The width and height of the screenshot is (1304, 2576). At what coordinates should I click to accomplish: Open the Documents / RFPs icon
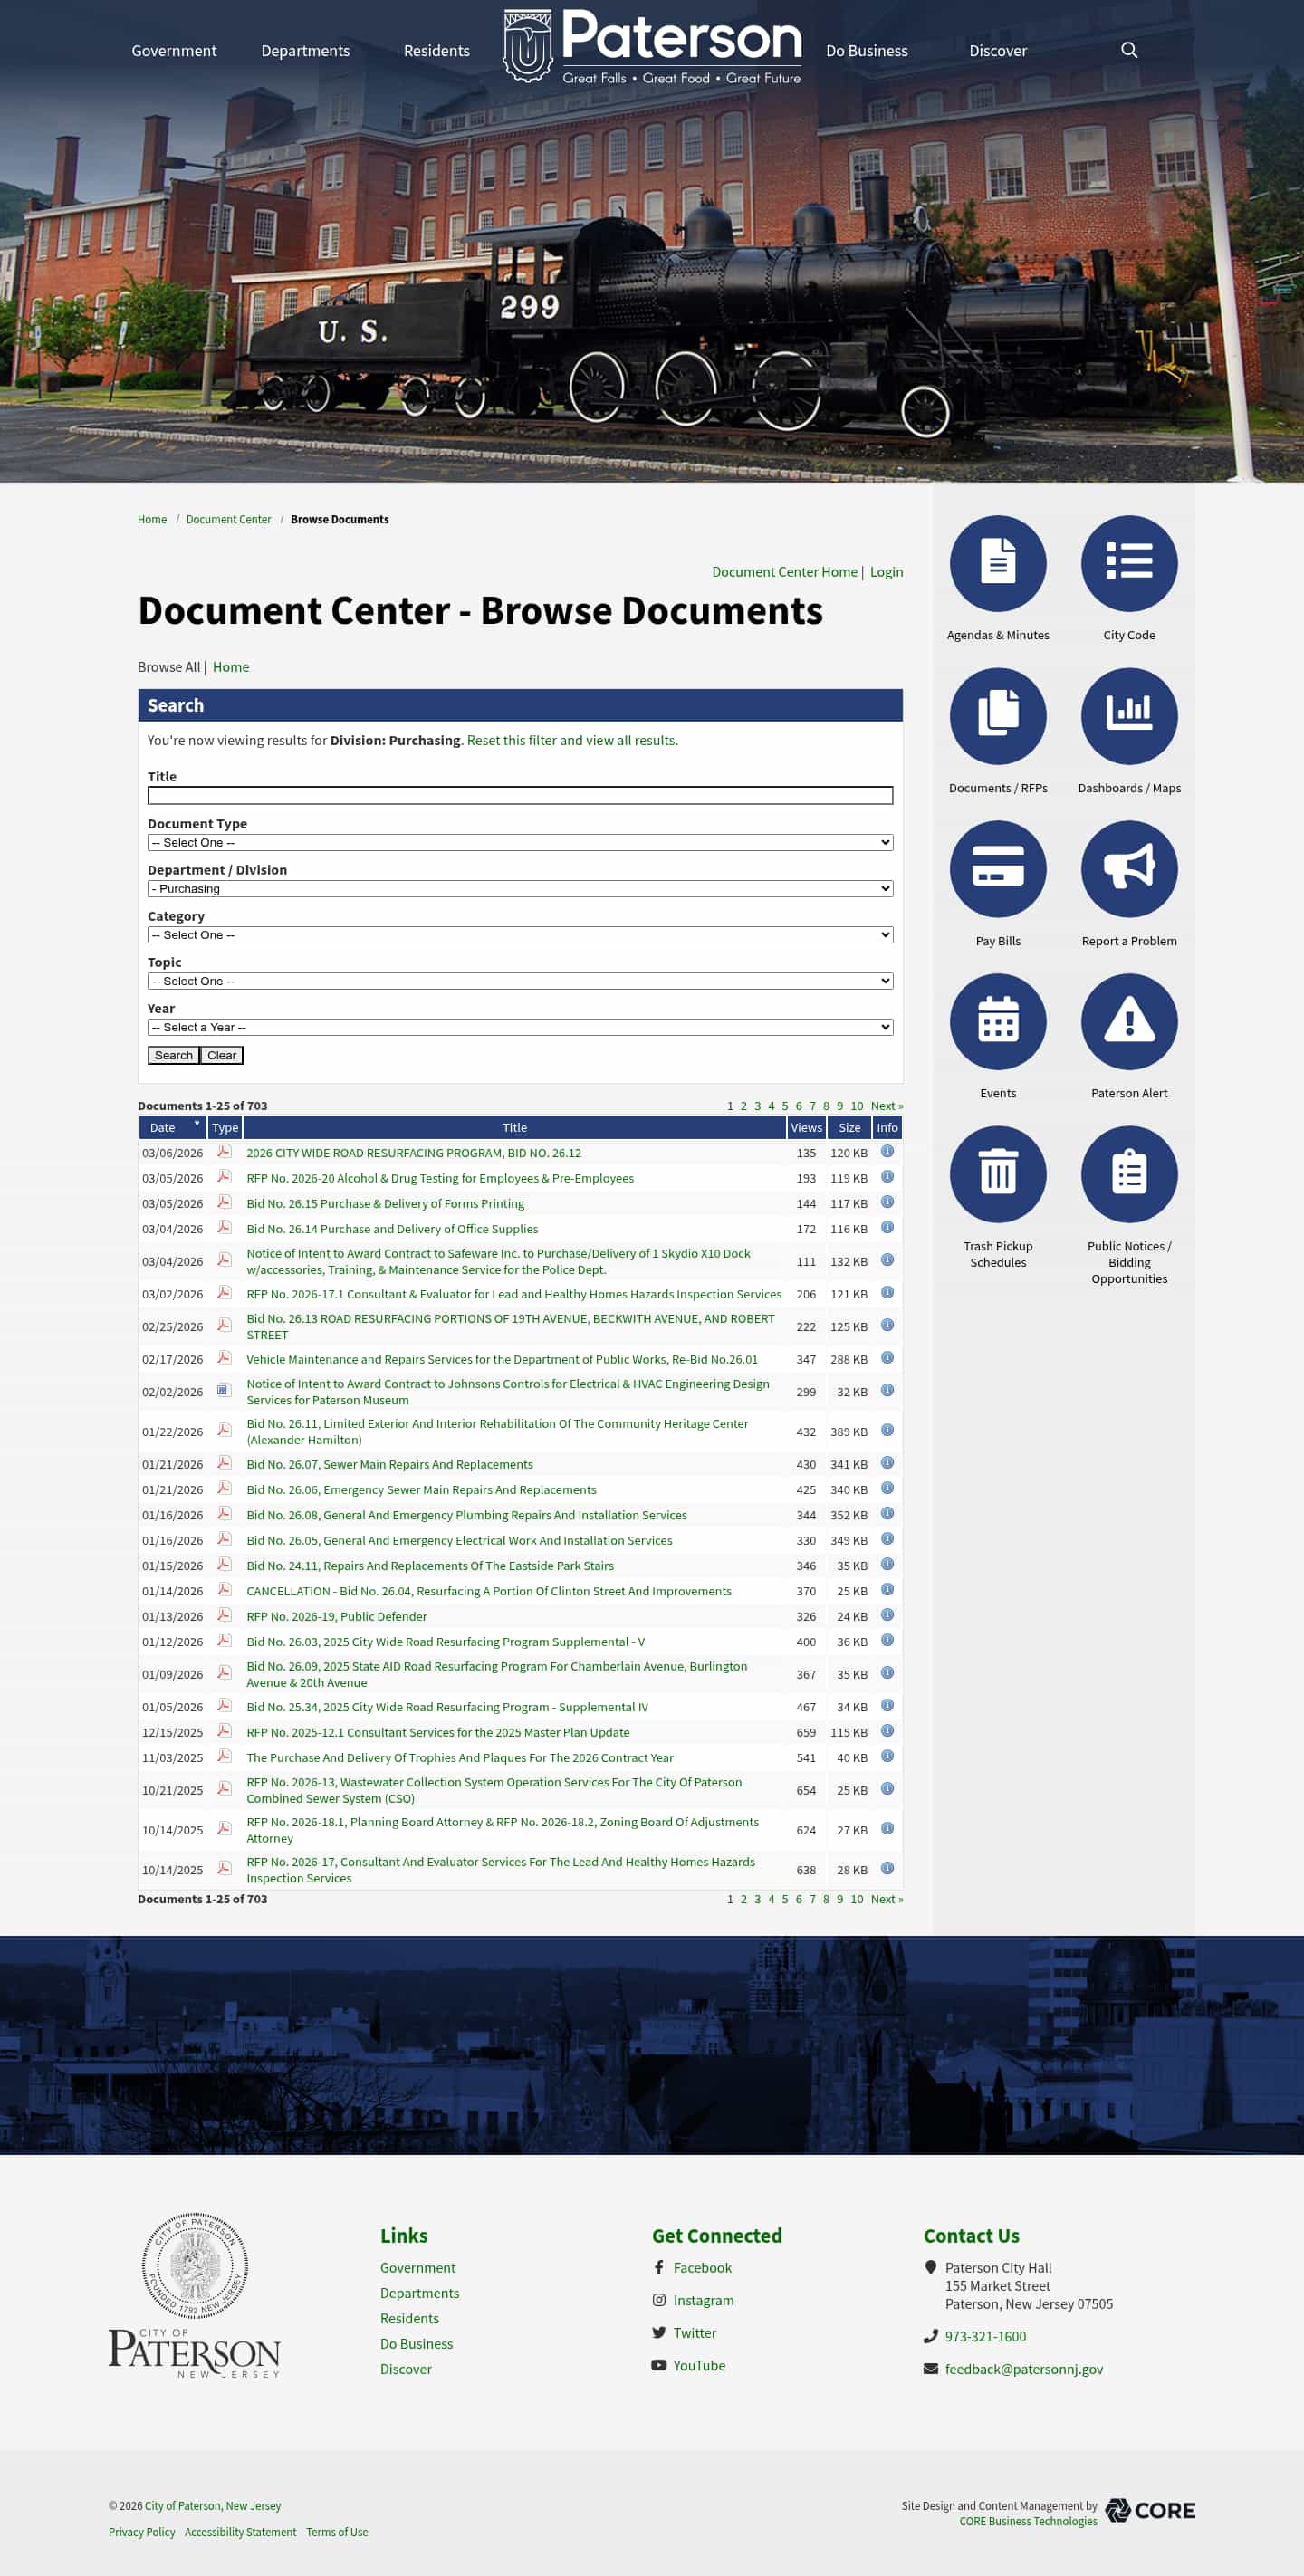997,716
